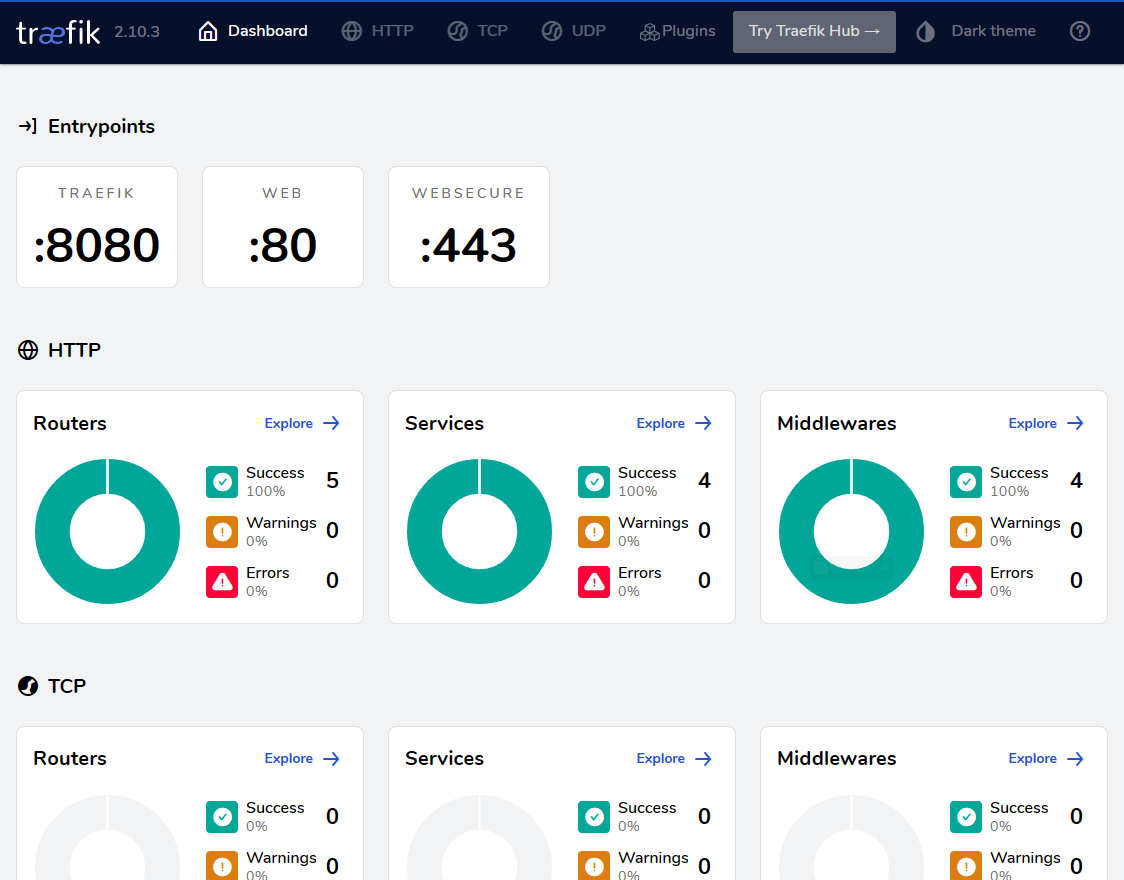
Task: Click HTTP Routers Warnings icon
Action: coord(222,532)
